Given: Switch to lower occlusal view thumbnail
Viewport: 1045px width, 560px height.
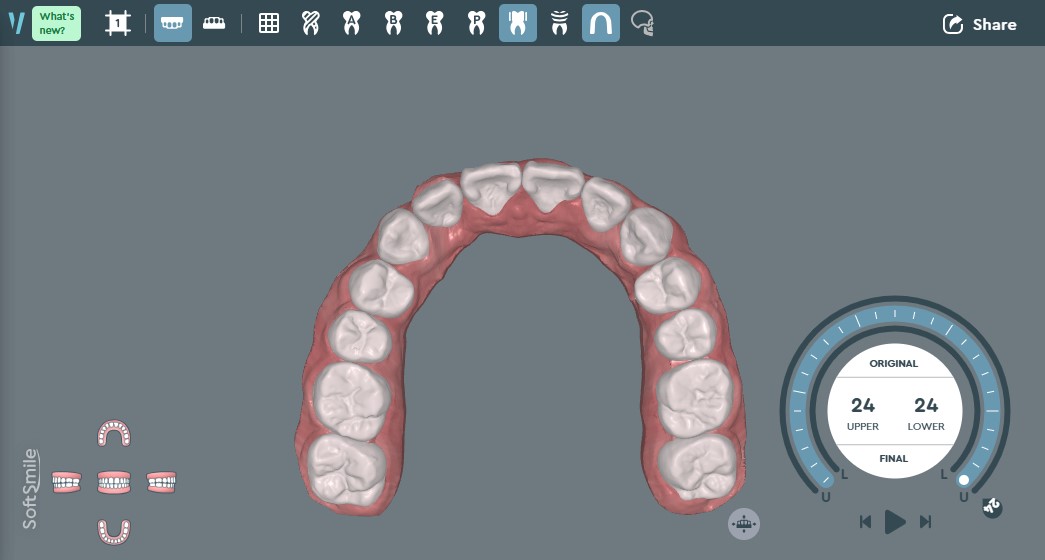Looking at the screenshot, I should (x=114, y=530).
